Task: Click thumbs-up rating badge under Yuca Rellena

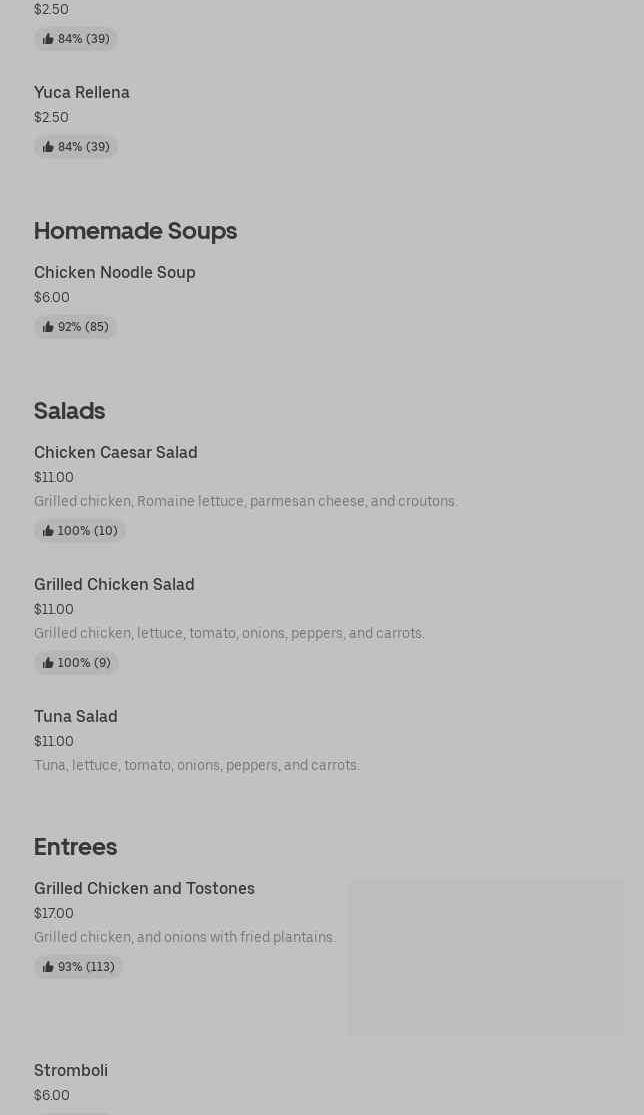Action: point(76,147)
